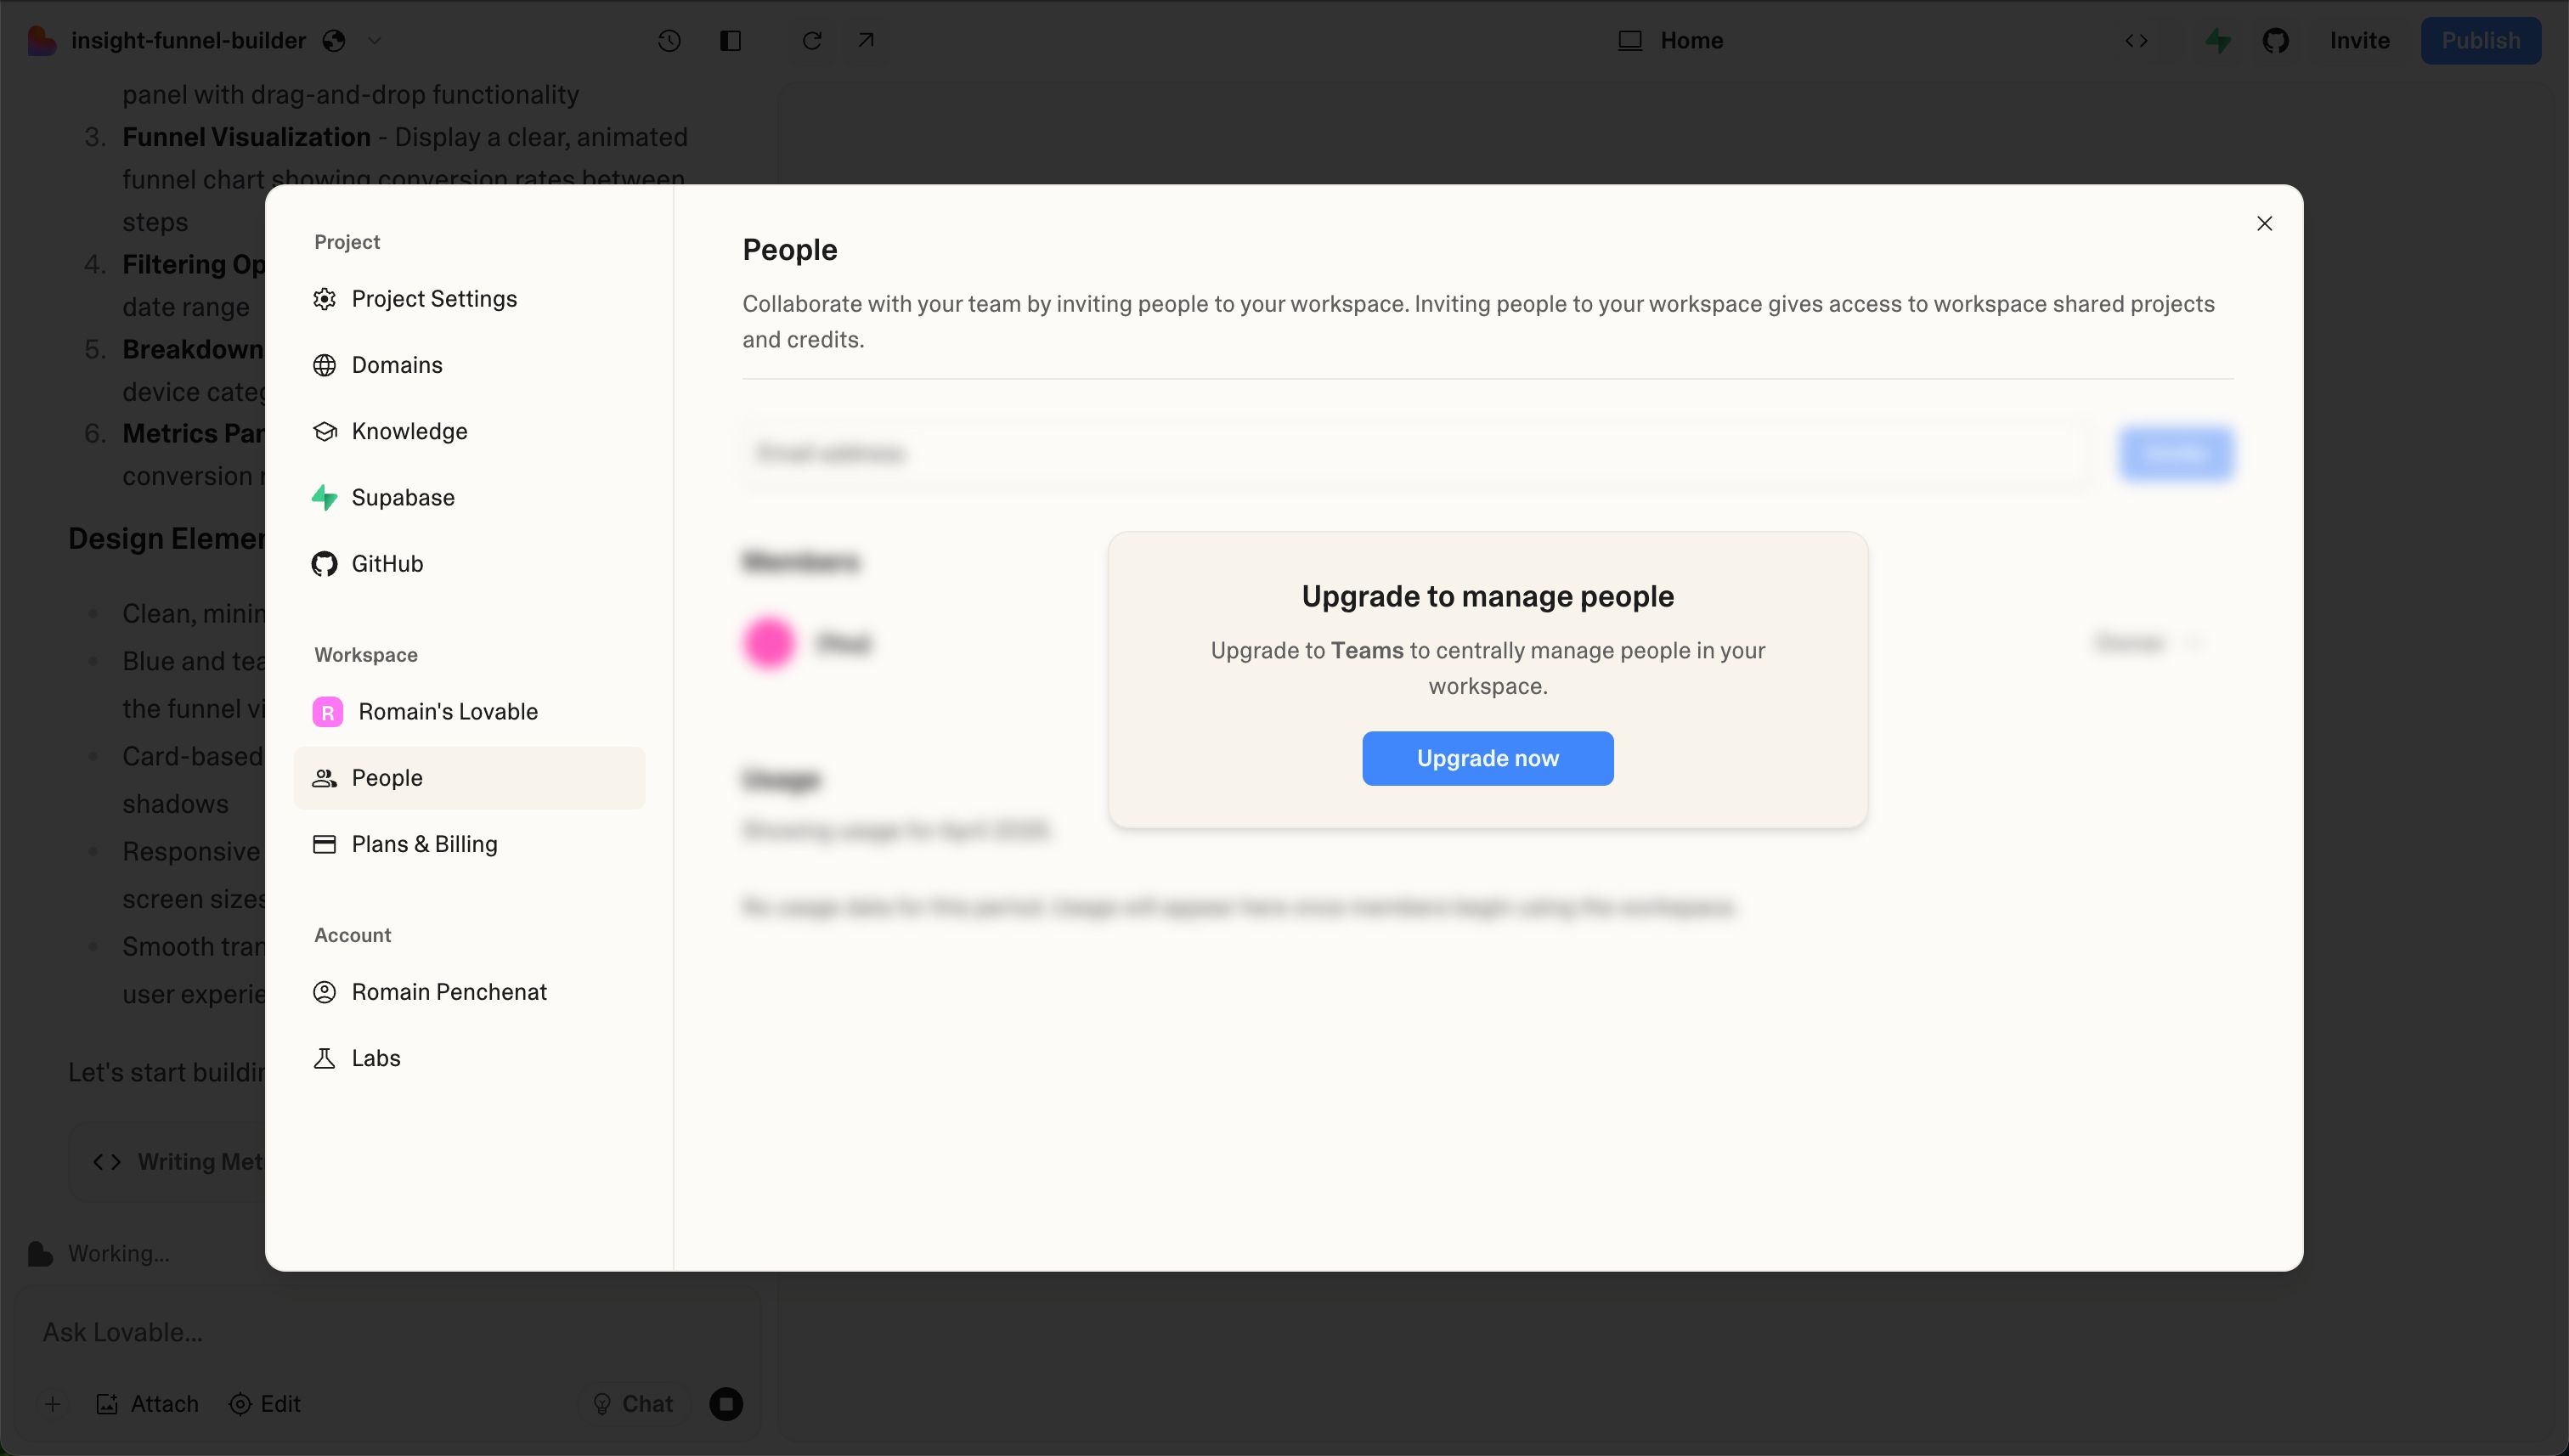This screenshot has height=1456, width=2569.
Task: Click the credit card Billing icon
Action: 324,844
